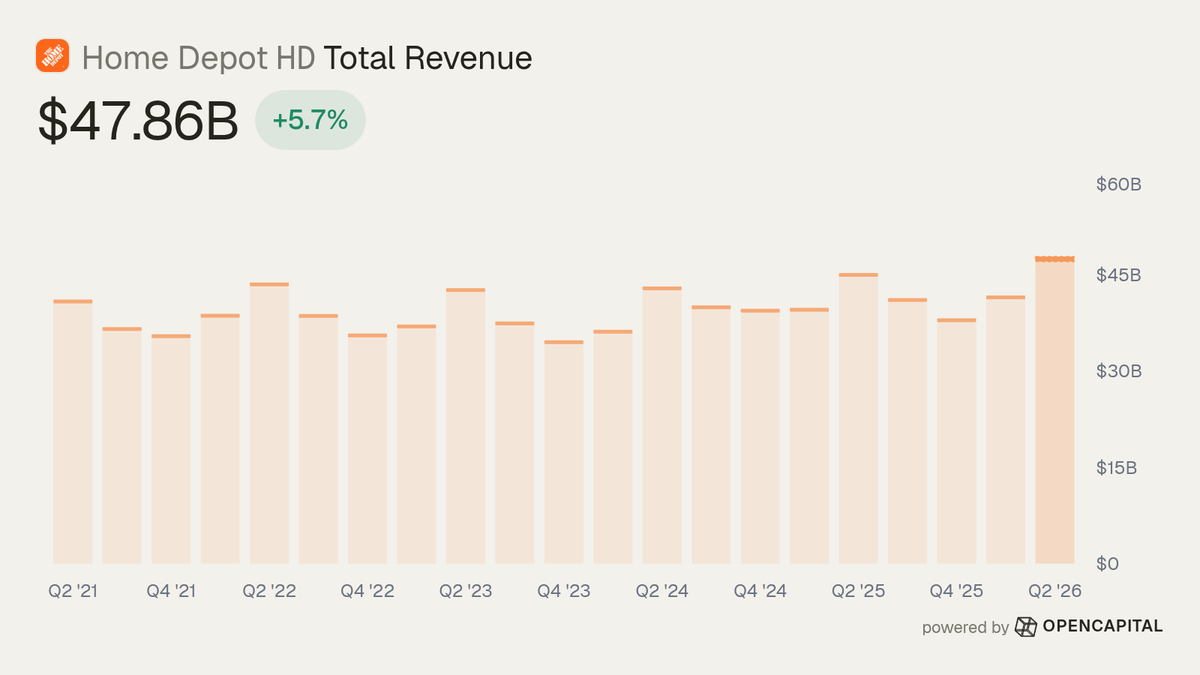Click the +5.7% growth badge

(x=310, y=121)
